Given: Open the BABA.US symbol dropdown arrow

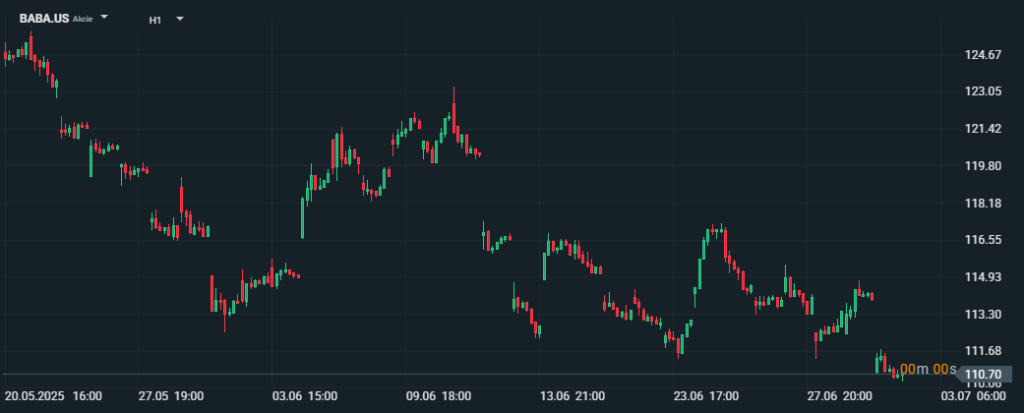Looking at the screenshot, I should [x=104, y=18].
